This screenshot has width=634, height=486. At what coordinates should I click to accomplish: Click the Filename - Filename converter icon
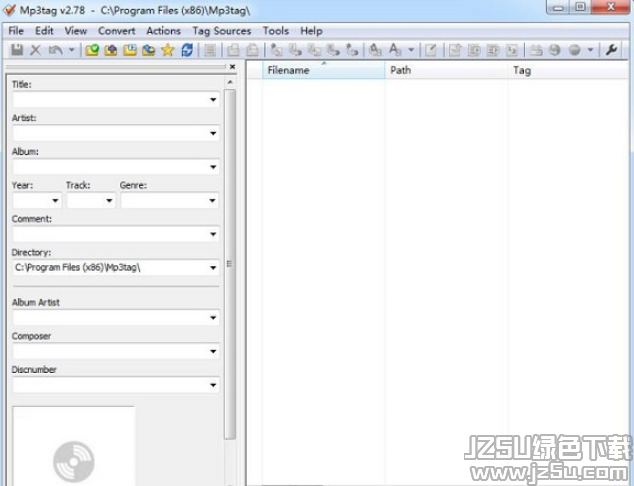[315, 50]
